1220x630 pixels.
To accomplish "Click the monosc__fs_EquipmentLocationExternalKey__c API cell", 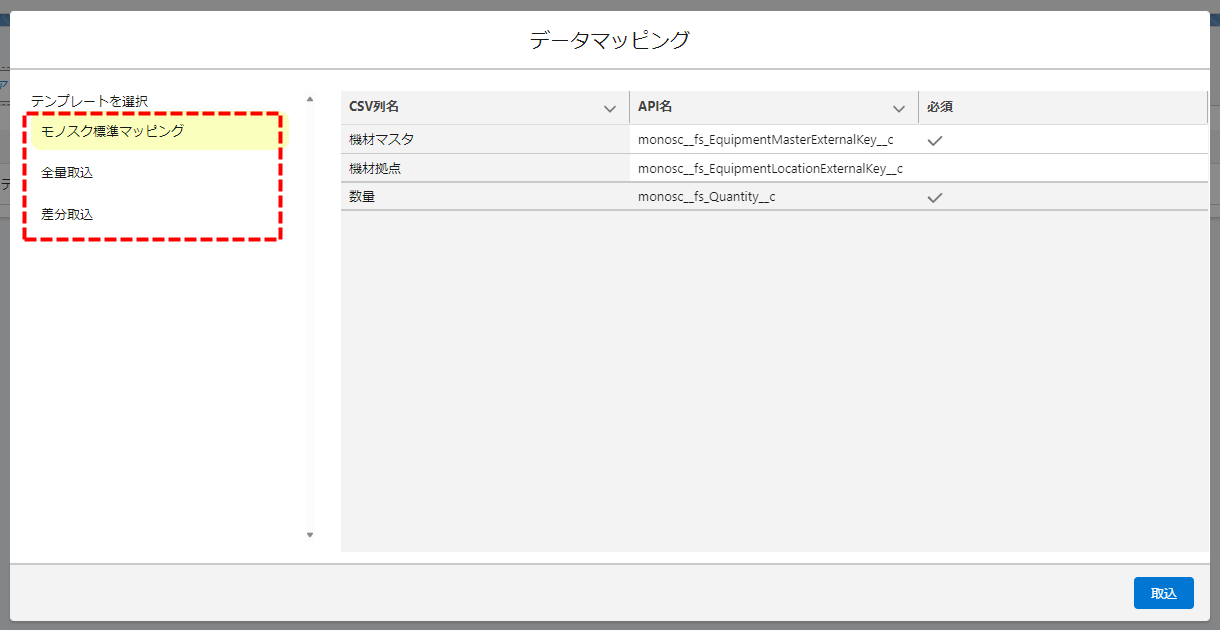I will [770, 169].
